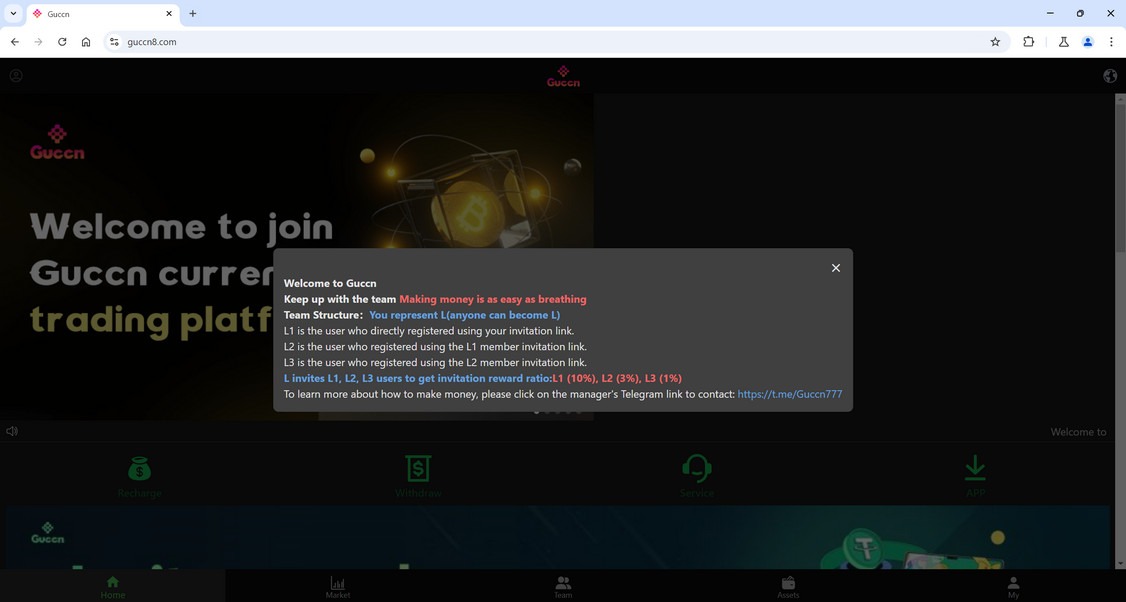Select the Team members icon
Image resolution: width=1126 pixels, height=602 pixels.
pyautogui.click(x=563, y=583)
